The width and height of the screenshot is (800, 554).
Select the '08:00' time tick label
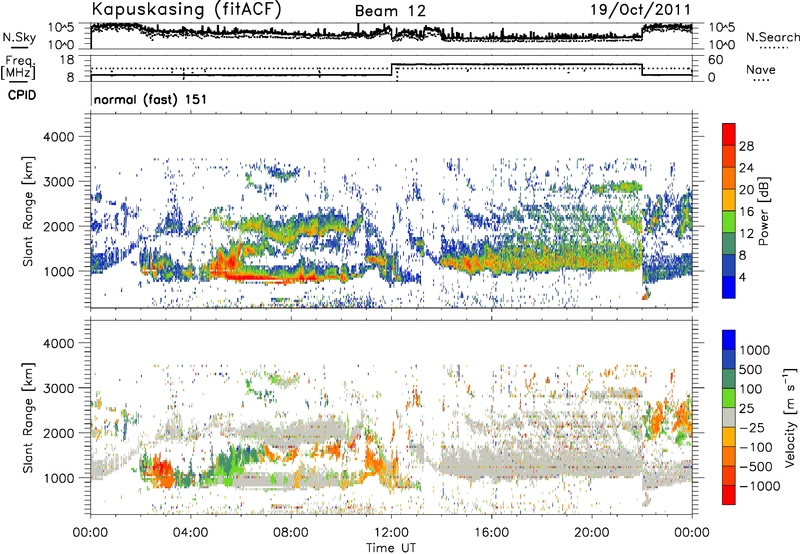(290, 533)
